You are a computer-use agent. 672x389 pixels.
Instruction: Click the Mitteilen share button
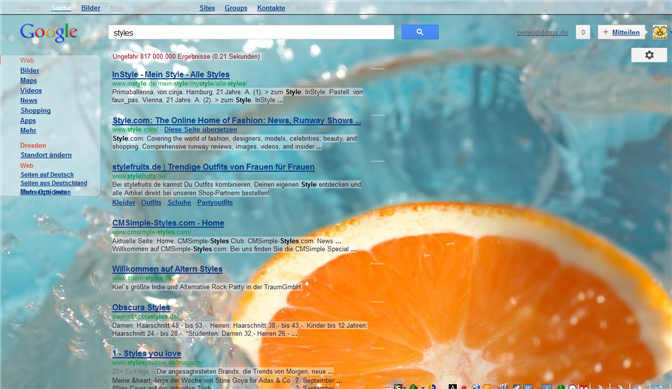(621, 32)
